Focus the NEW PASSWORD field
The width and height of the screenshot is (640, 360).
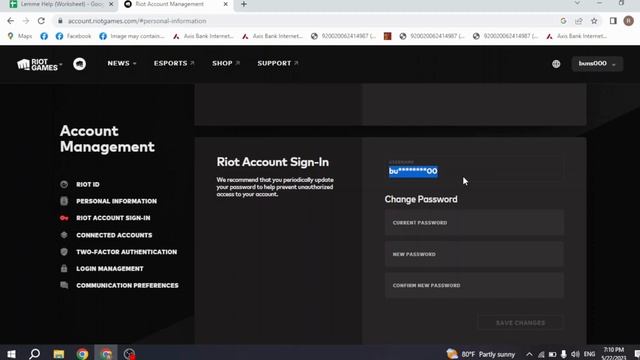pos(474,254)
